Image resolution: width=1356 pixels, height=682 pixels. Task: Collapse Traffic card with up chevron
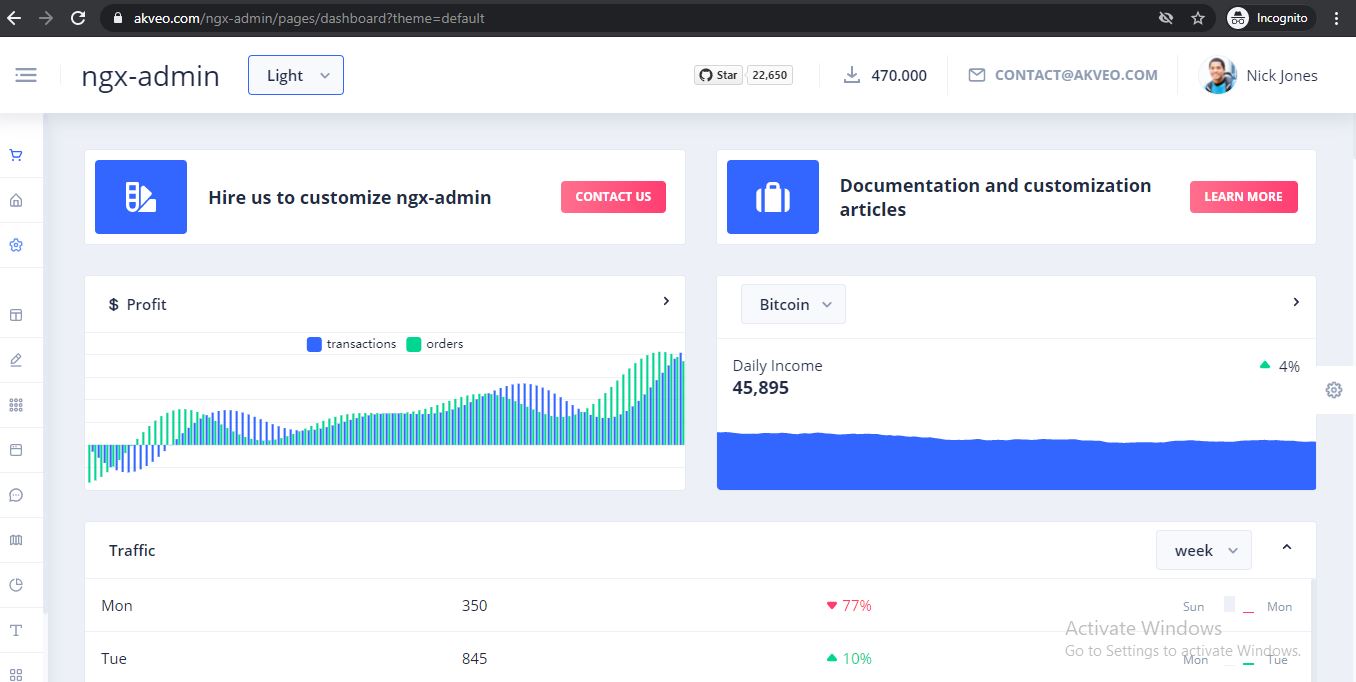pyautogui.click(x=1287, y=547)
